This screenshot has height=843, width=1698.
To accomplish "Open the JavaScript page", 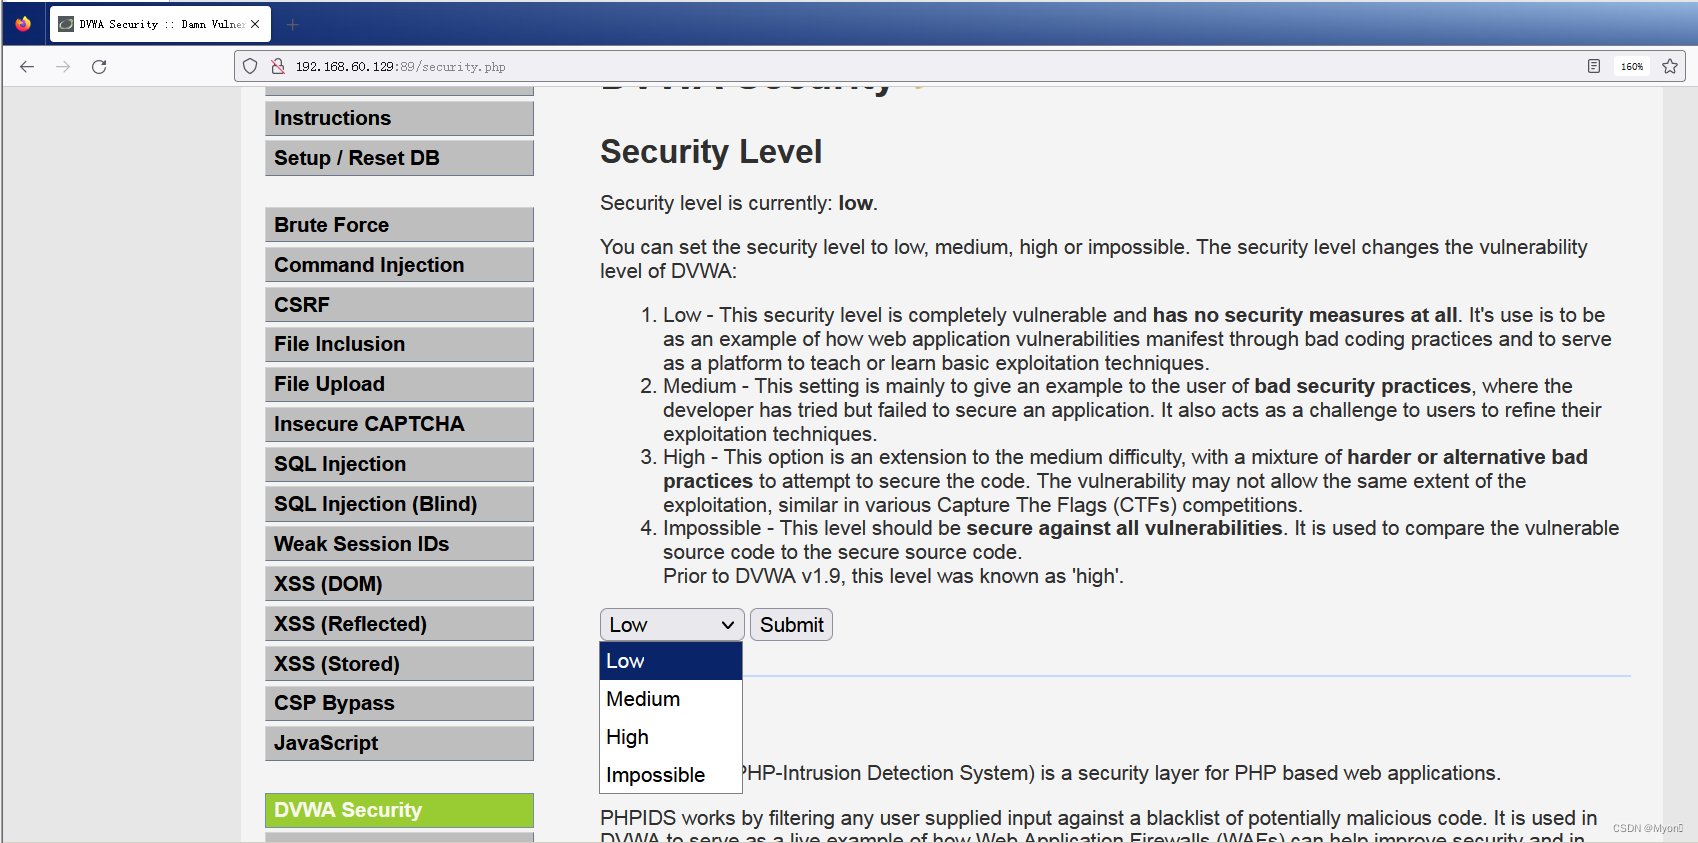I will click(x=399, y=743).
